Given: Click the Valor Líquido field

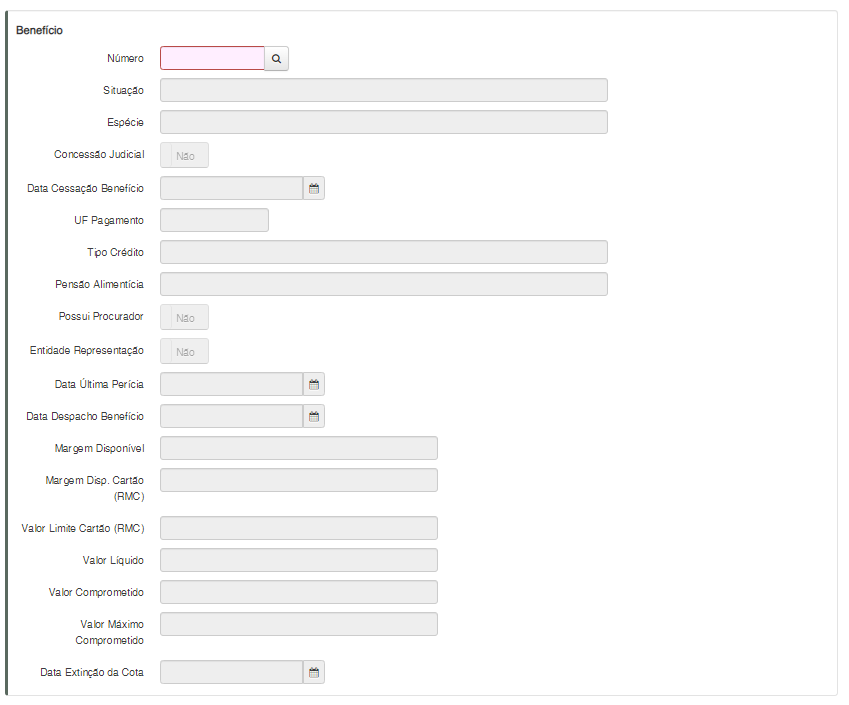Looking at the screenshot, I should [298, 560].
